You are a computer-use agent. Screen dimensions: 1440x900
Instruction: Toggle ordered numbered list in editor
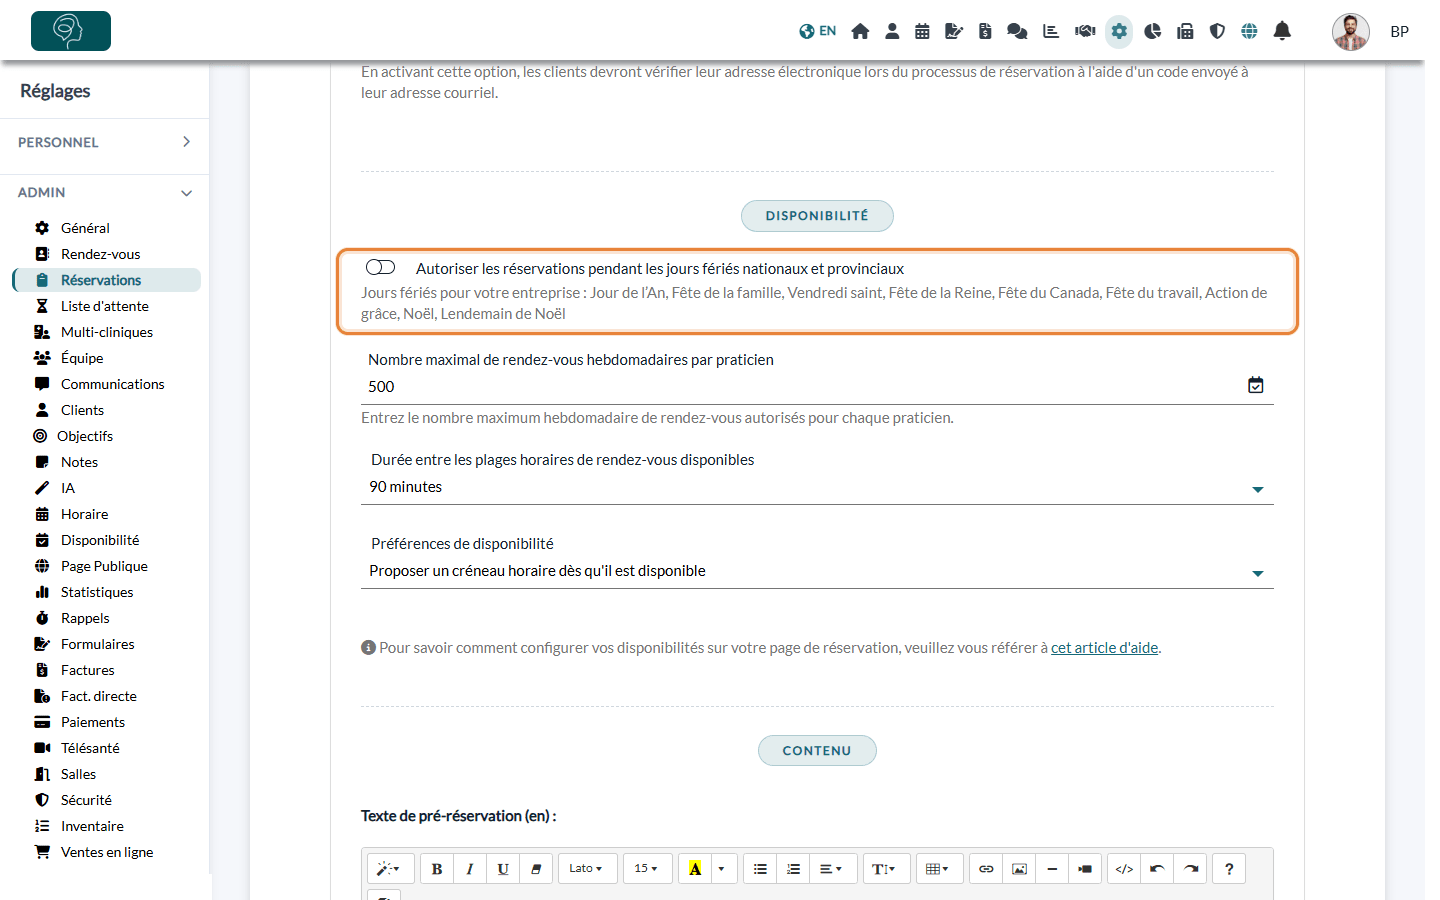coord(793,868)
